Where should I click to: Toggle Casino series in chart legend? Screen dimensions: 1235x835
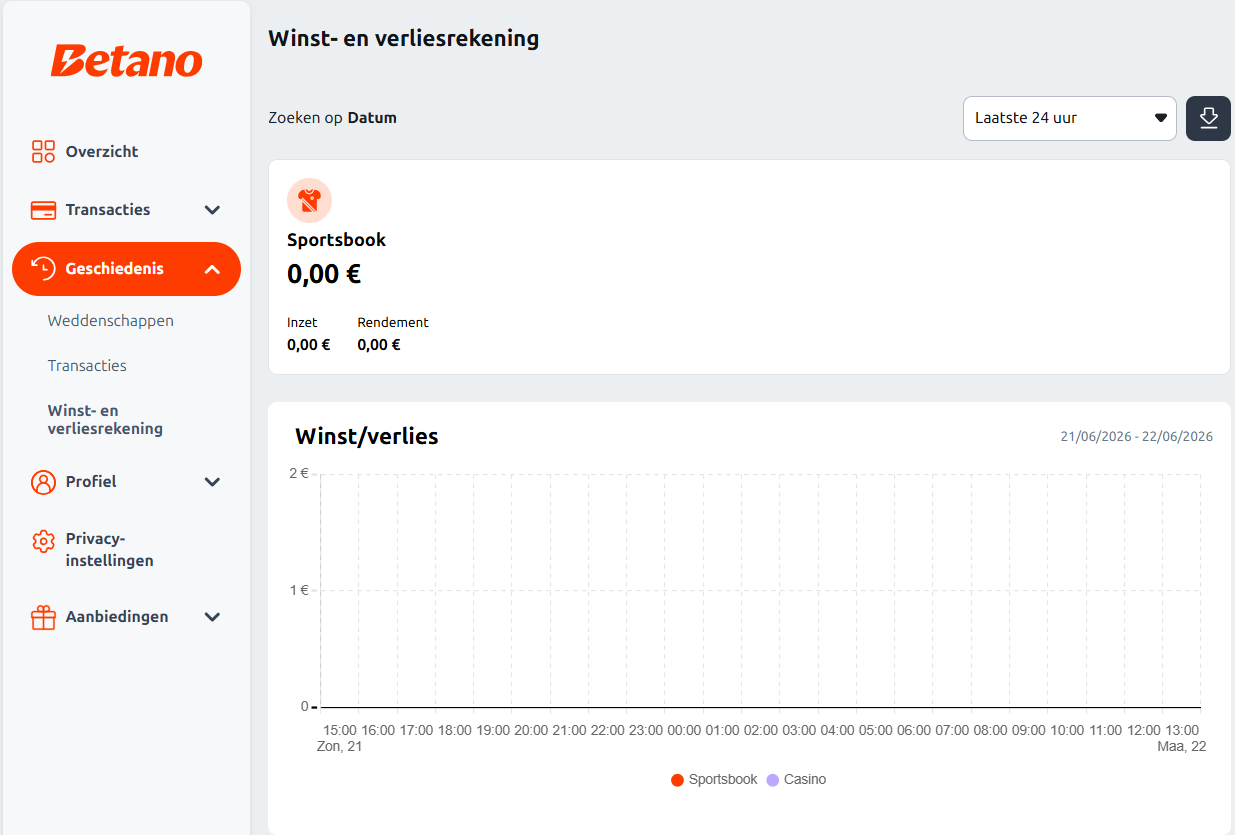pyautogui.click(x=796, y=779)
